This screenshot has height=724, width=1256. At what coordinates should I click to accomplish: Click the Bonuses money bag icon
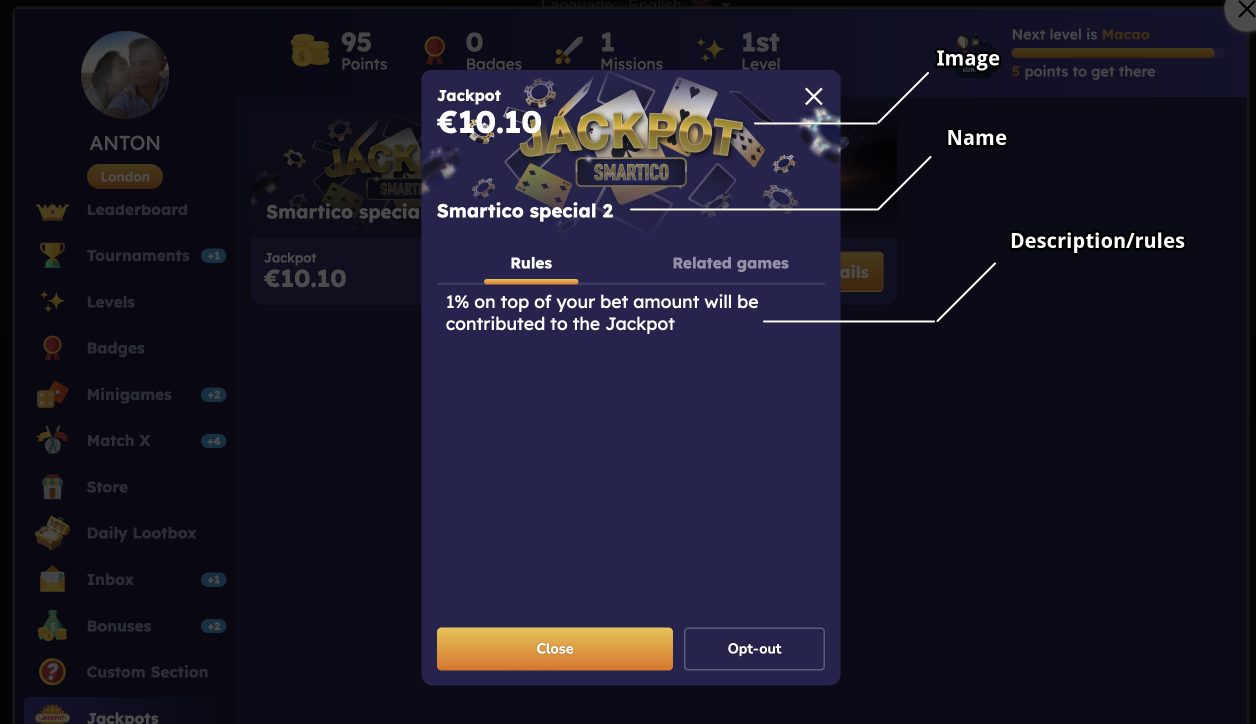click(51, 626)
